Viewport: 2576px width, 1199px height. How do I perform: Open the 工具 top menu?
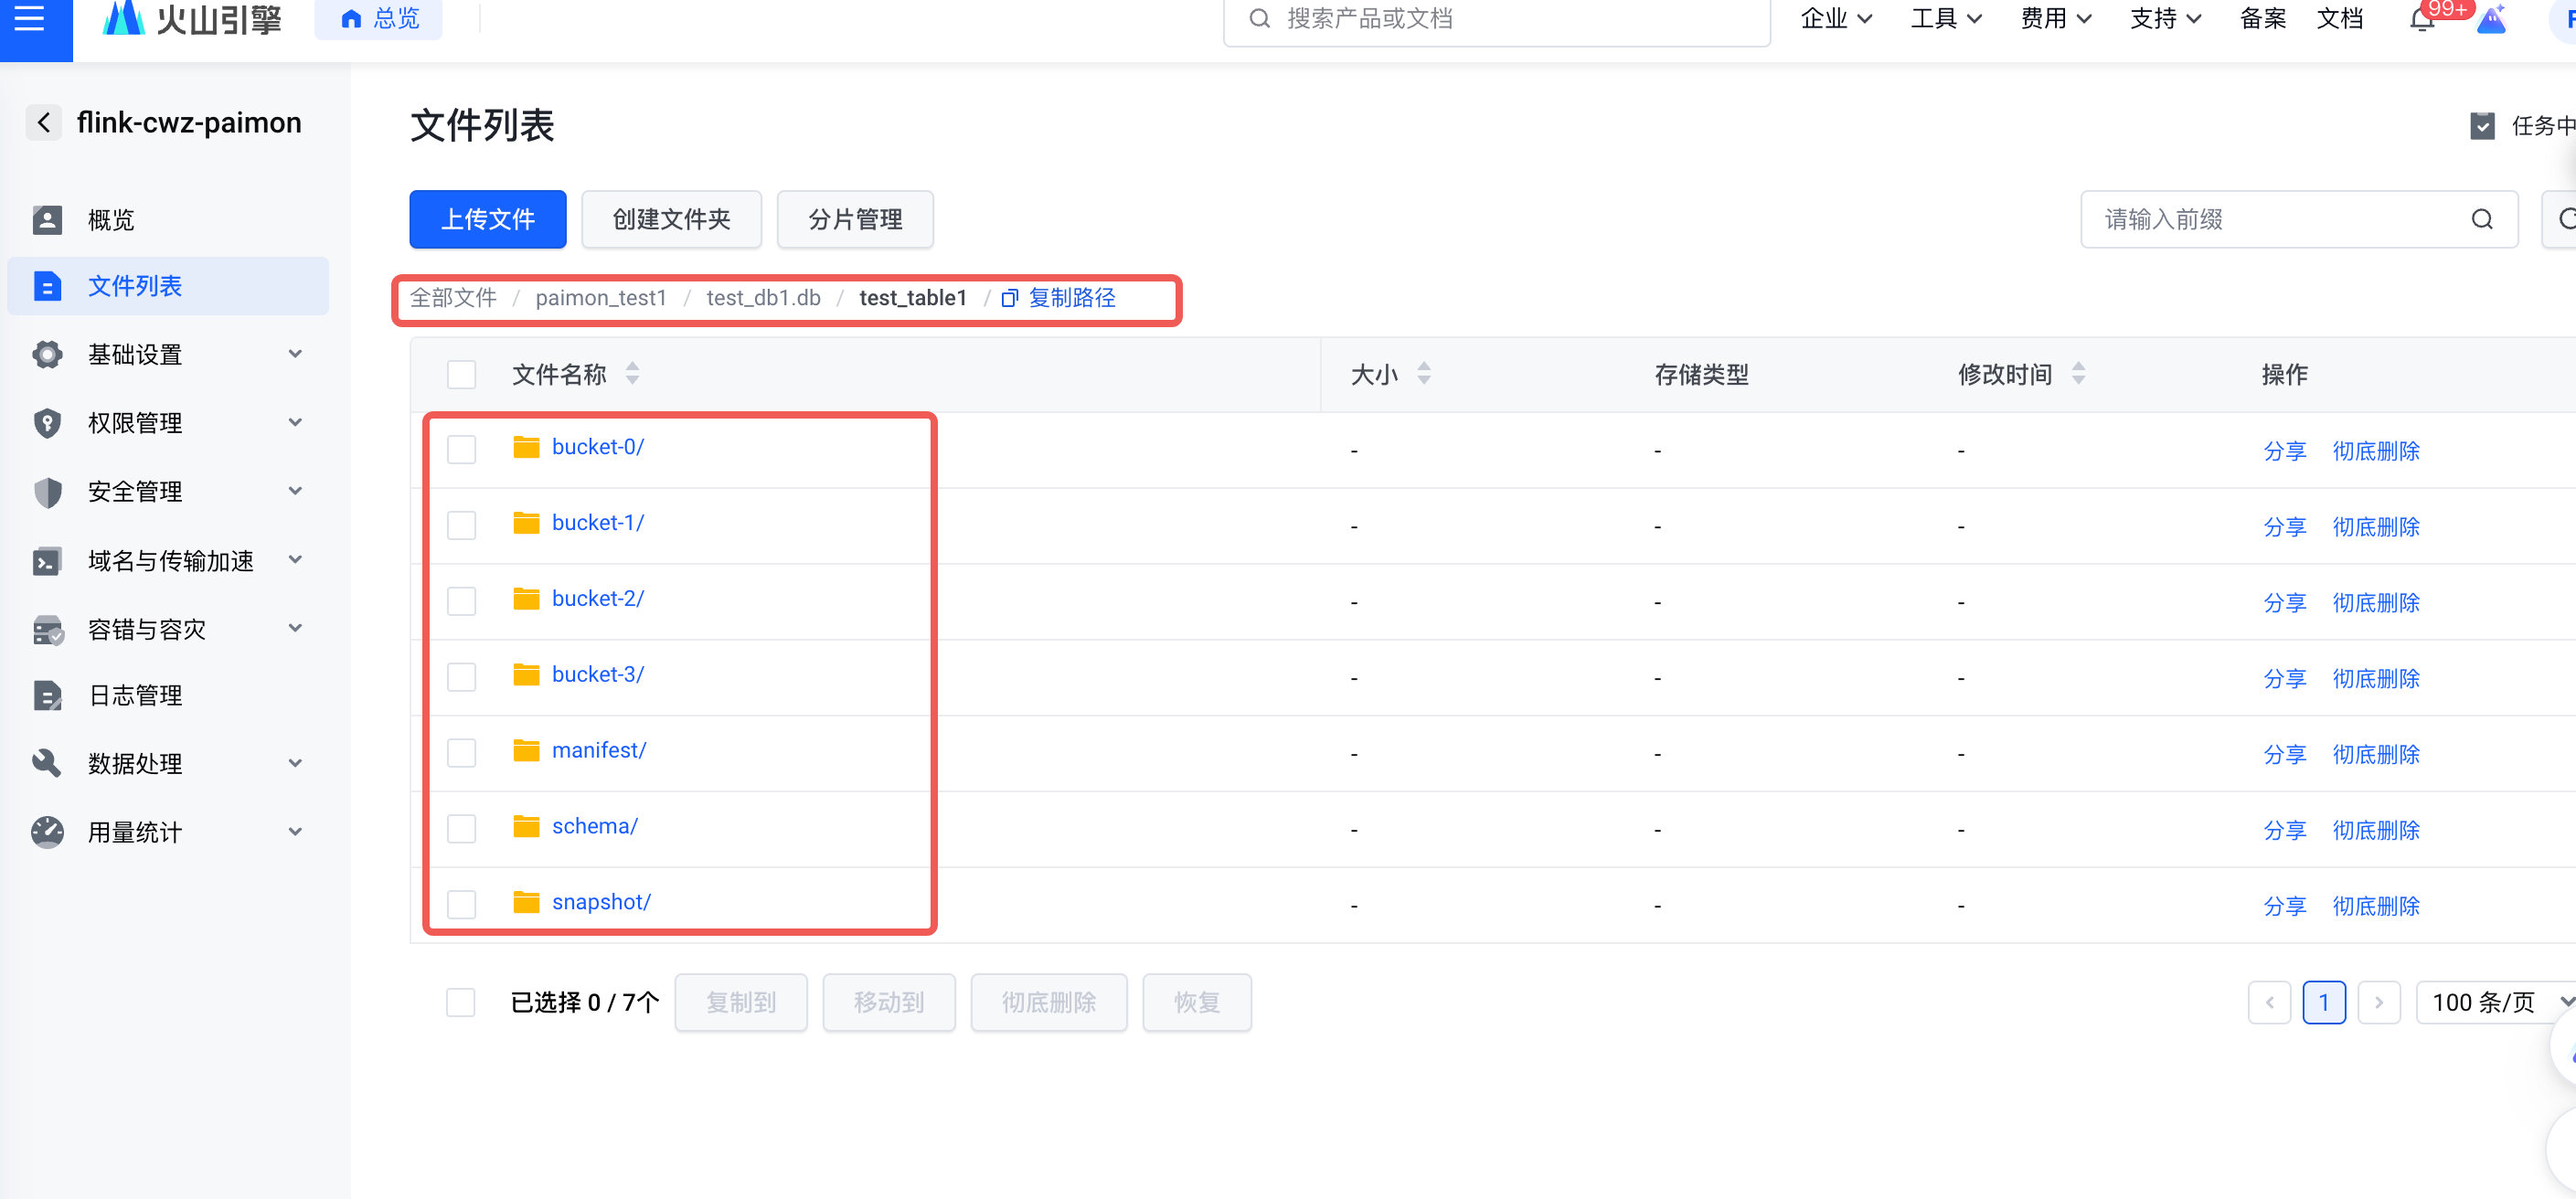[1946, 18]
